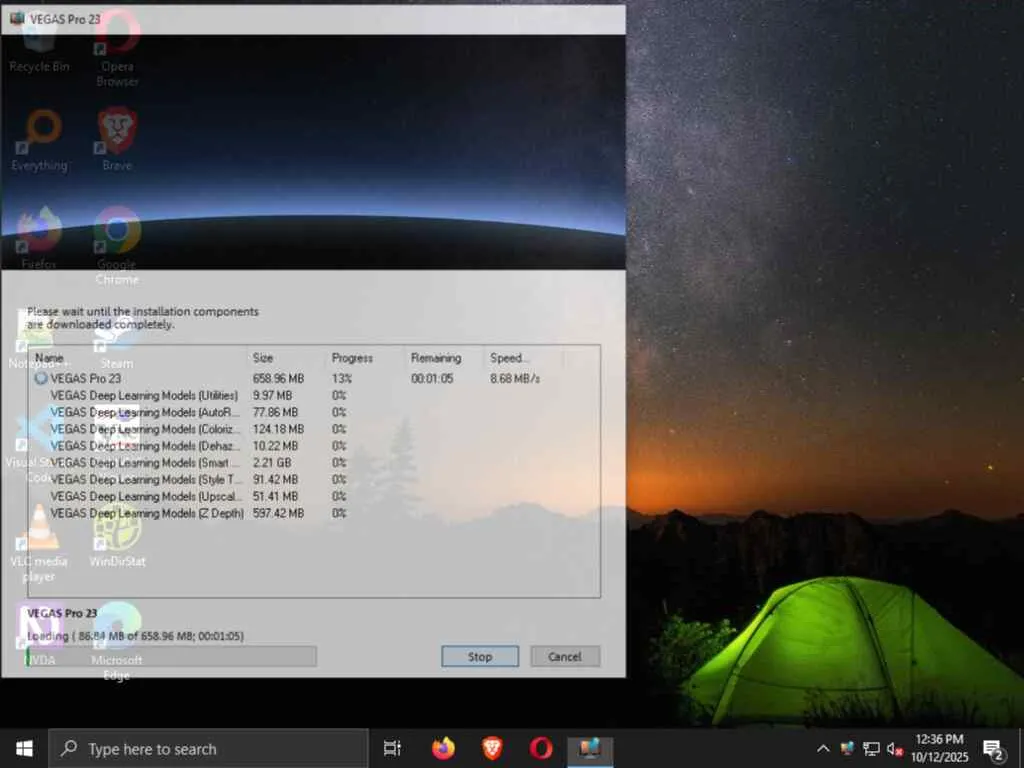This screenshot has height=768, width=1024.
Task: Open the network status tray icon
Action: (871, 748)
